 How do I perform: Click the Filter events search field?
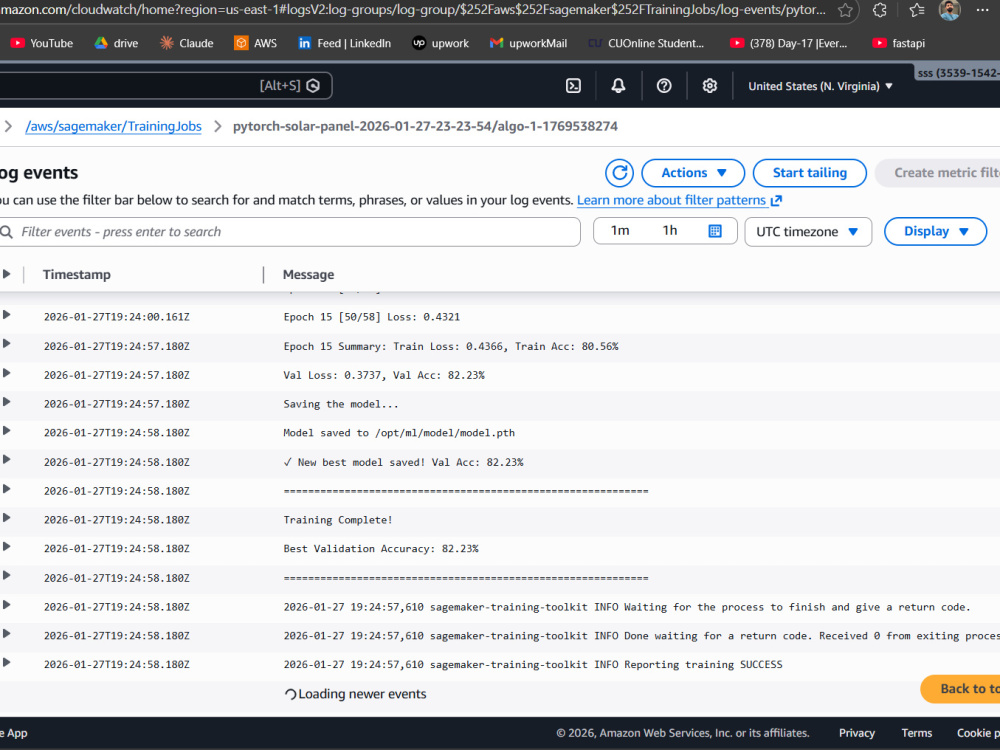pos(290,232)
